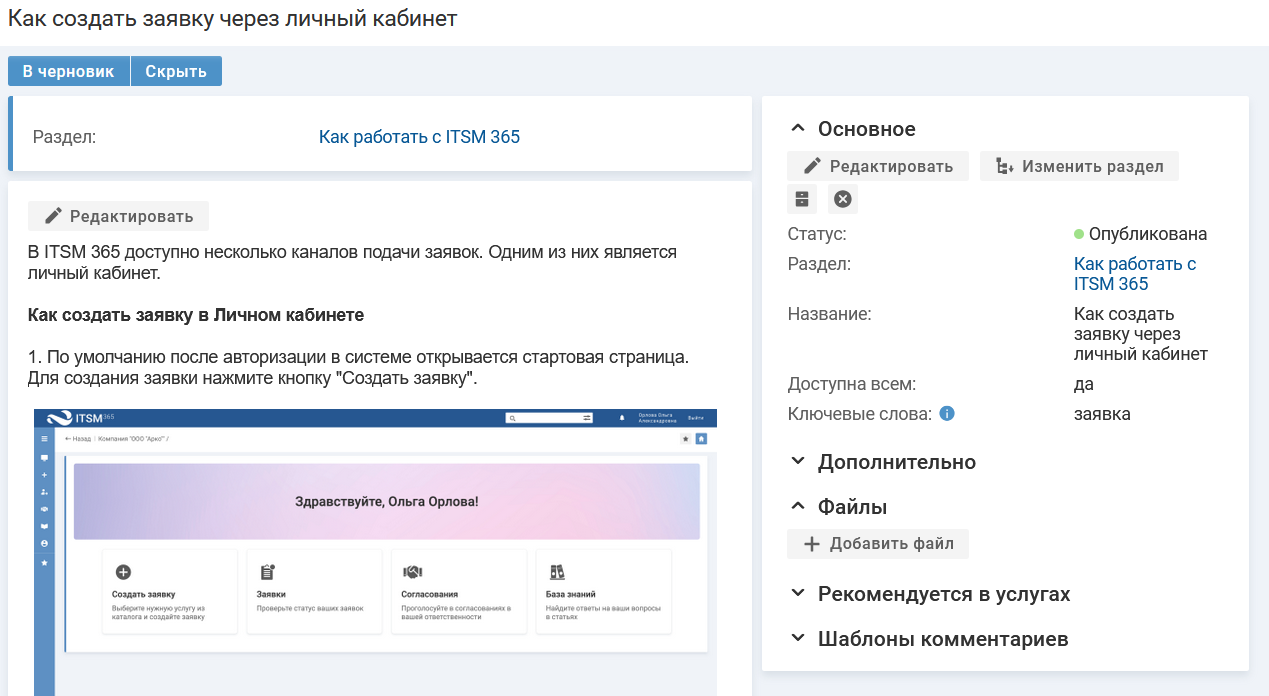
Task: Collapse the Основное section
Action: point(852,129)
